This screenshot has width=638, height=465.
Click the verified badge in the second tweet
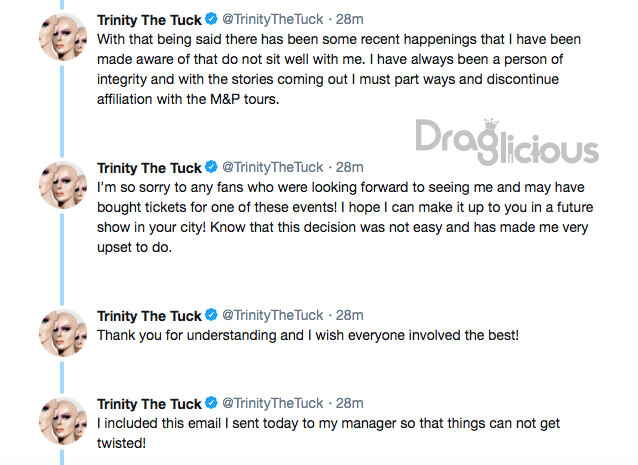(x=211, y=167)
